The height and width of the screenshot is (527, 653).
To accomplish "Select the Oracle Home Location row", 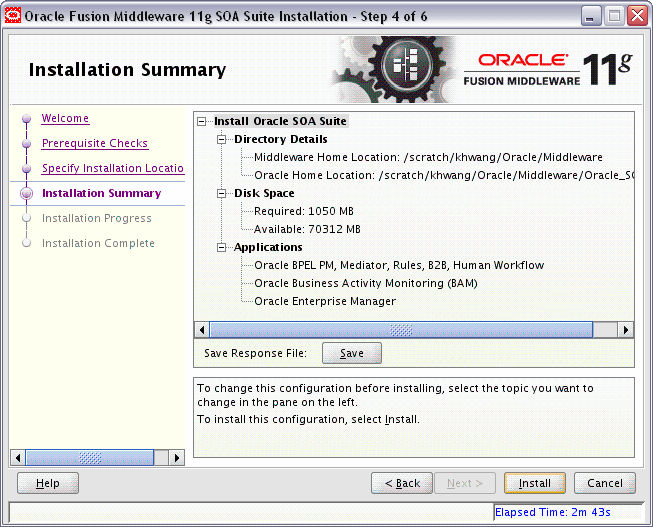I will pyautogui.click(x=444, y=175).
